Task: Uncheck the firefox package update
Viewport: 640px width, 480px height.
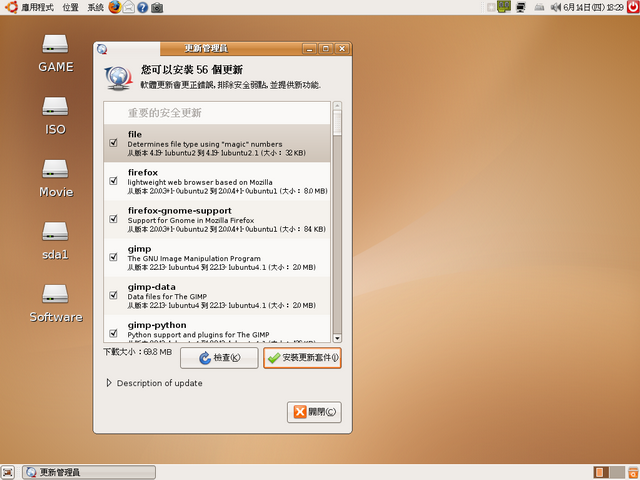Action: 113,181
